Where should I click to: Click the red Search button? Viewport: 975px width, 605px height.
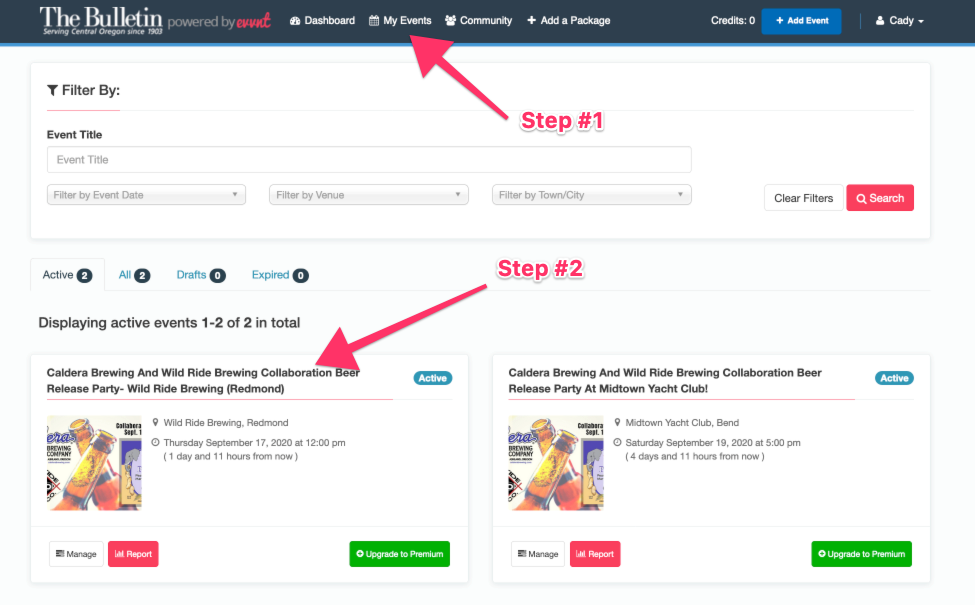click(x=880, y=198)
